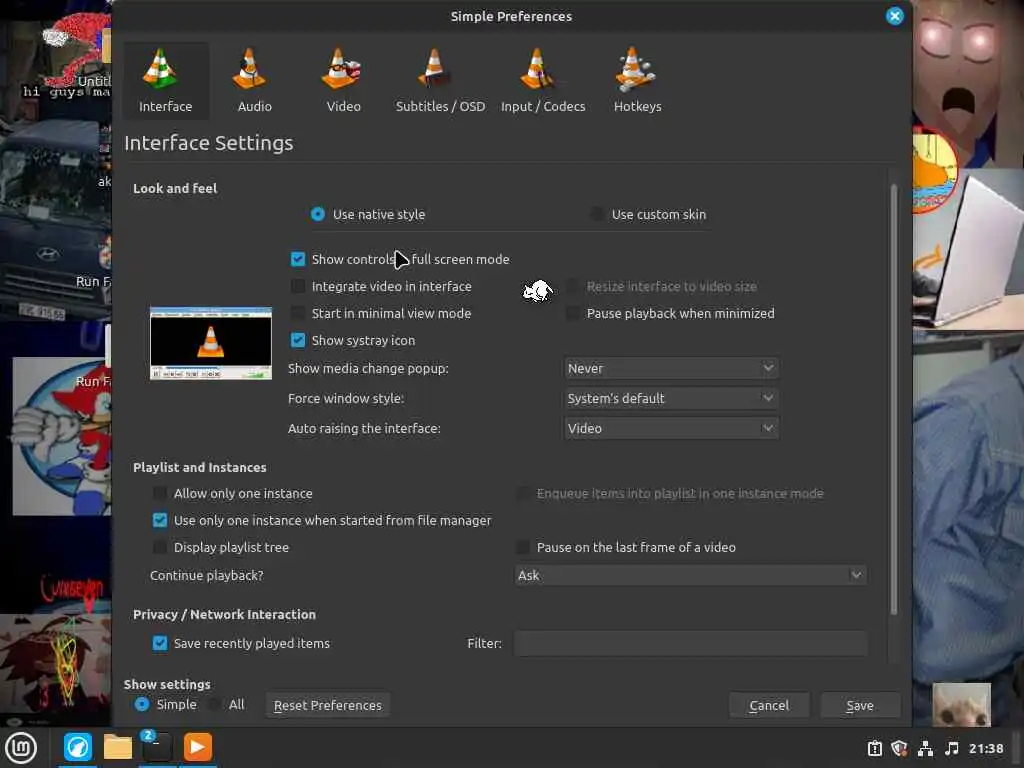This screenshot has height=768, width=1024.
Task: Click the Save button
Action: (x=860, y=705)
